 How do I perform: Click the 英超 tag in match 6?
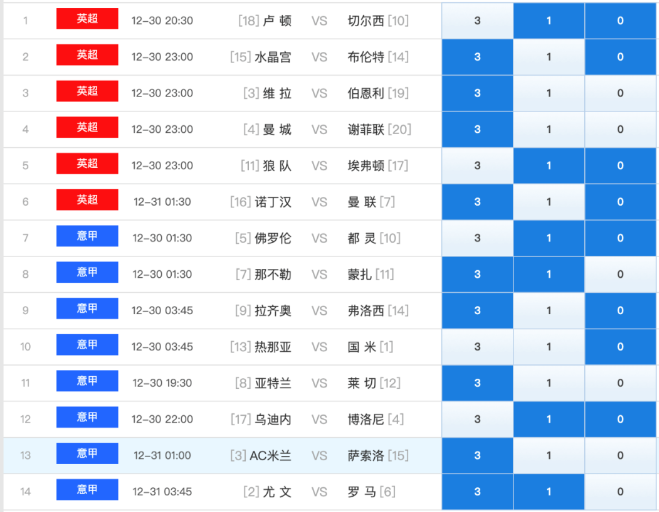coord(87,200)
